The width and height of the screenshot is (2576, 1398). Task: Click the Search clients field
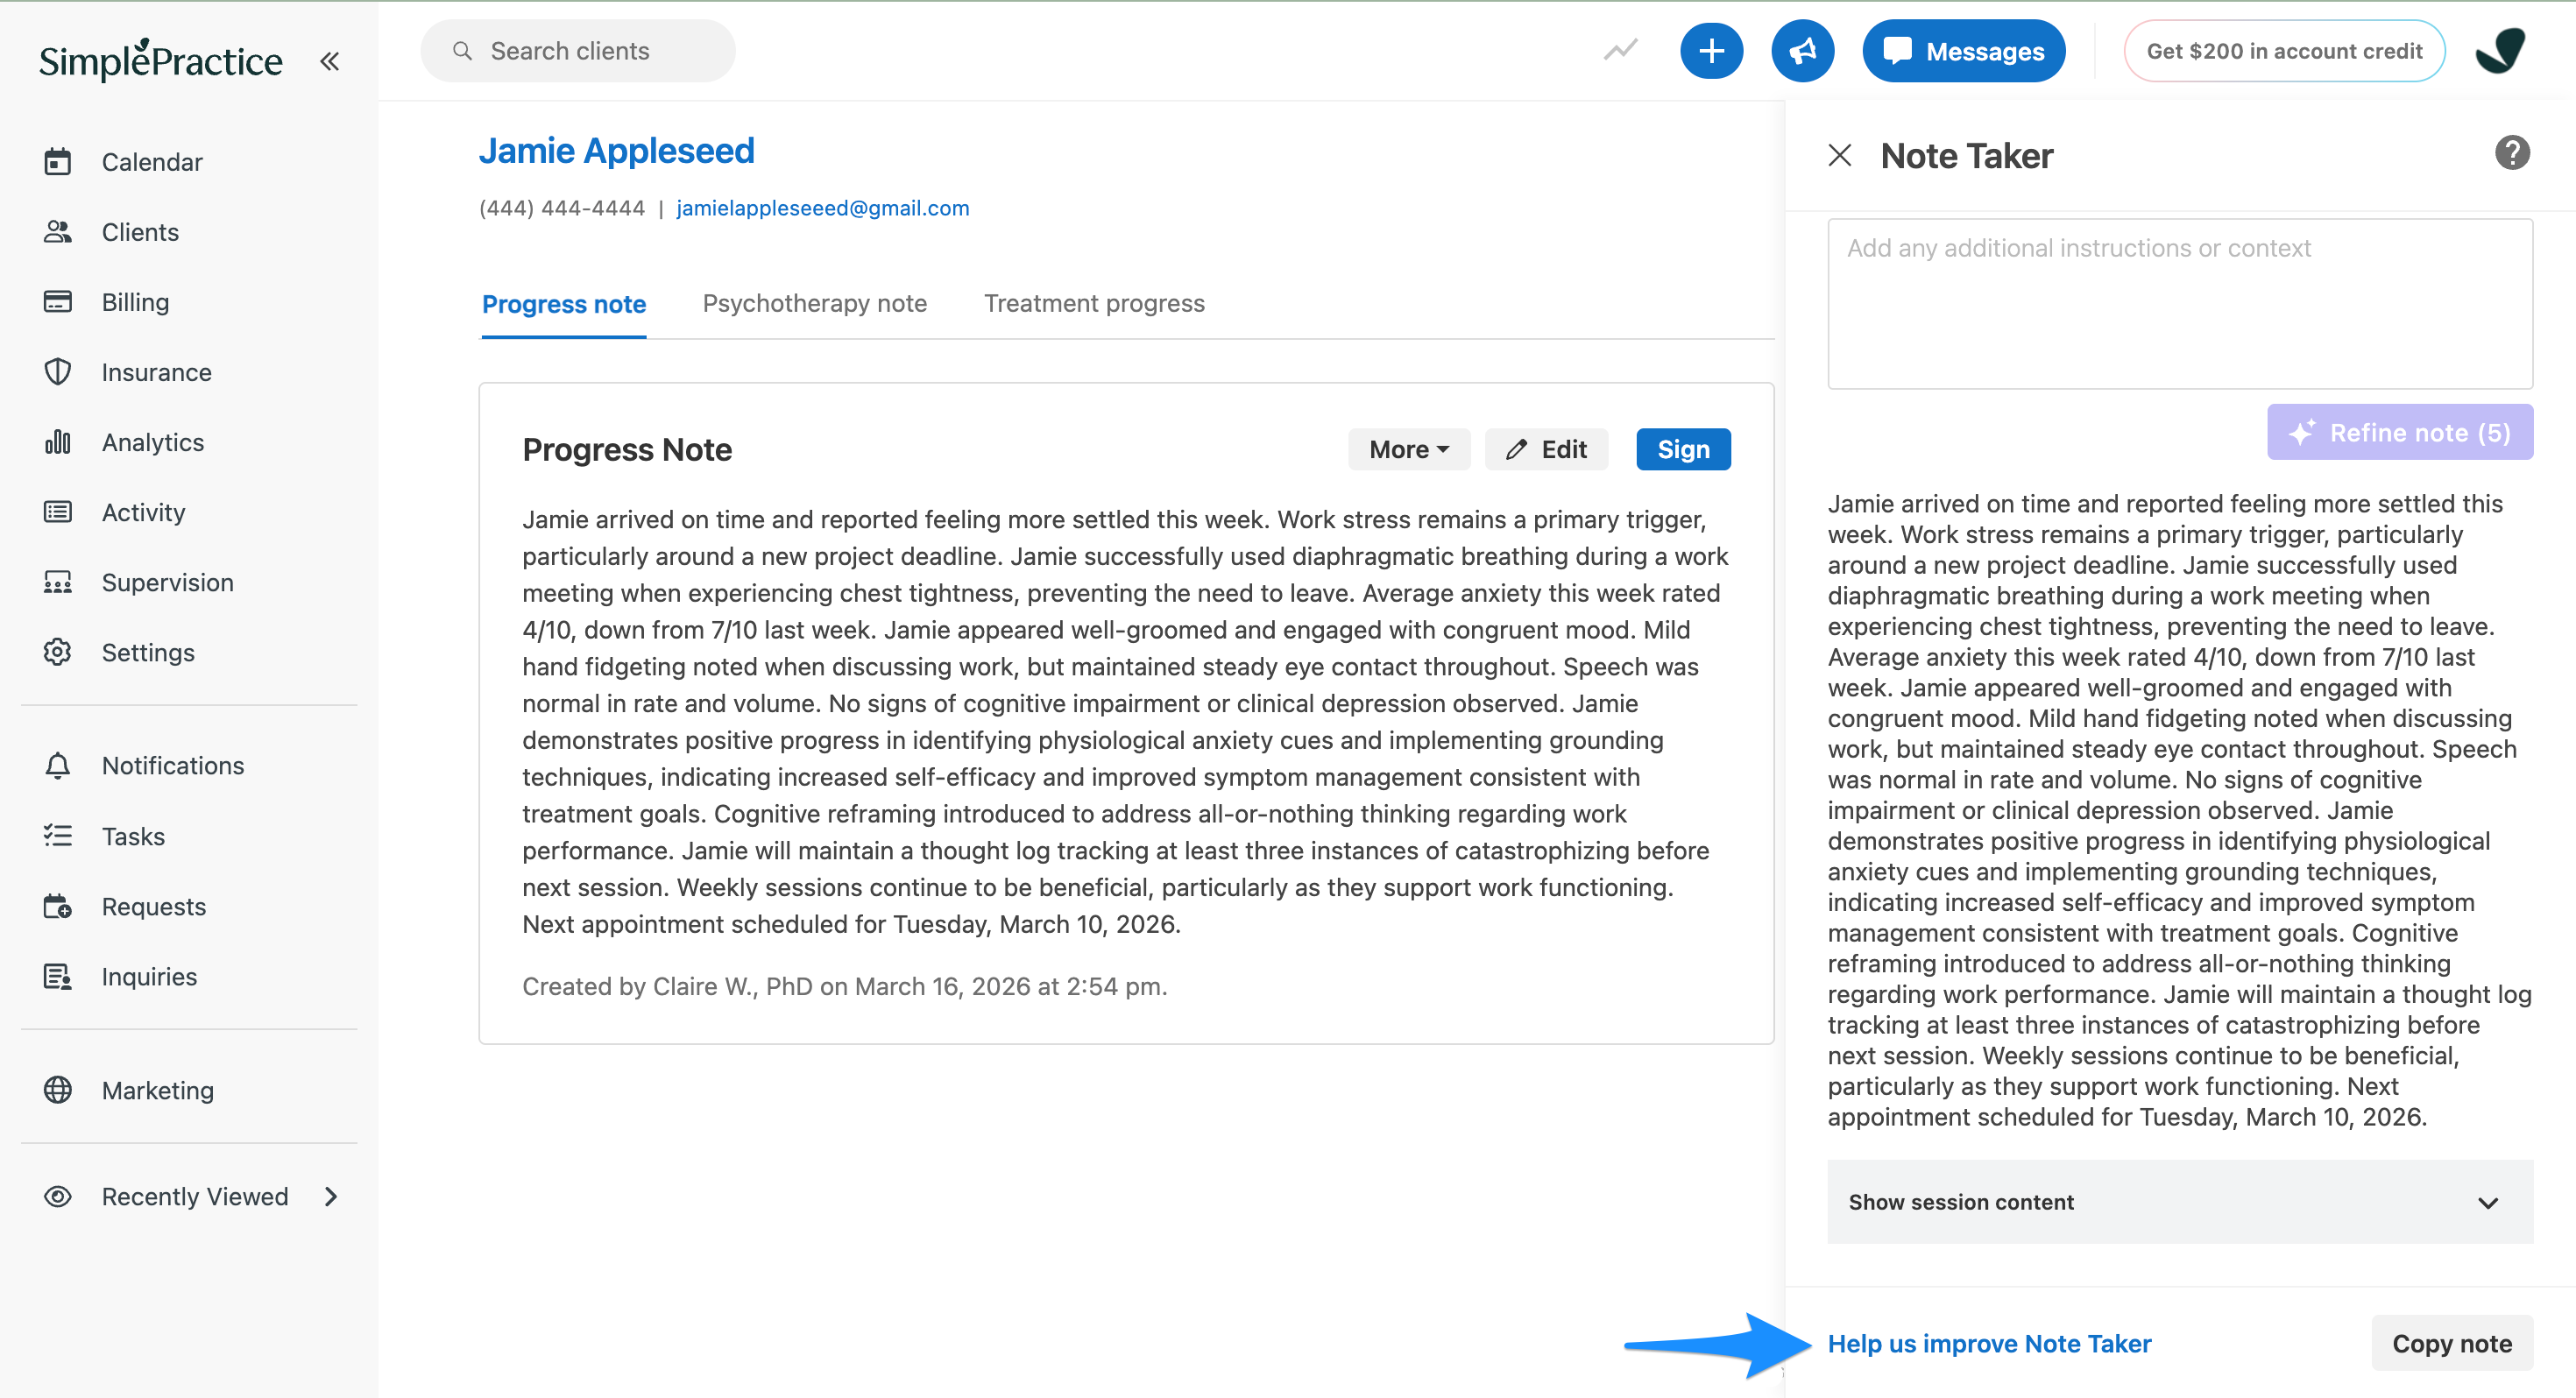pyautogui.click(x=577, y=51)
